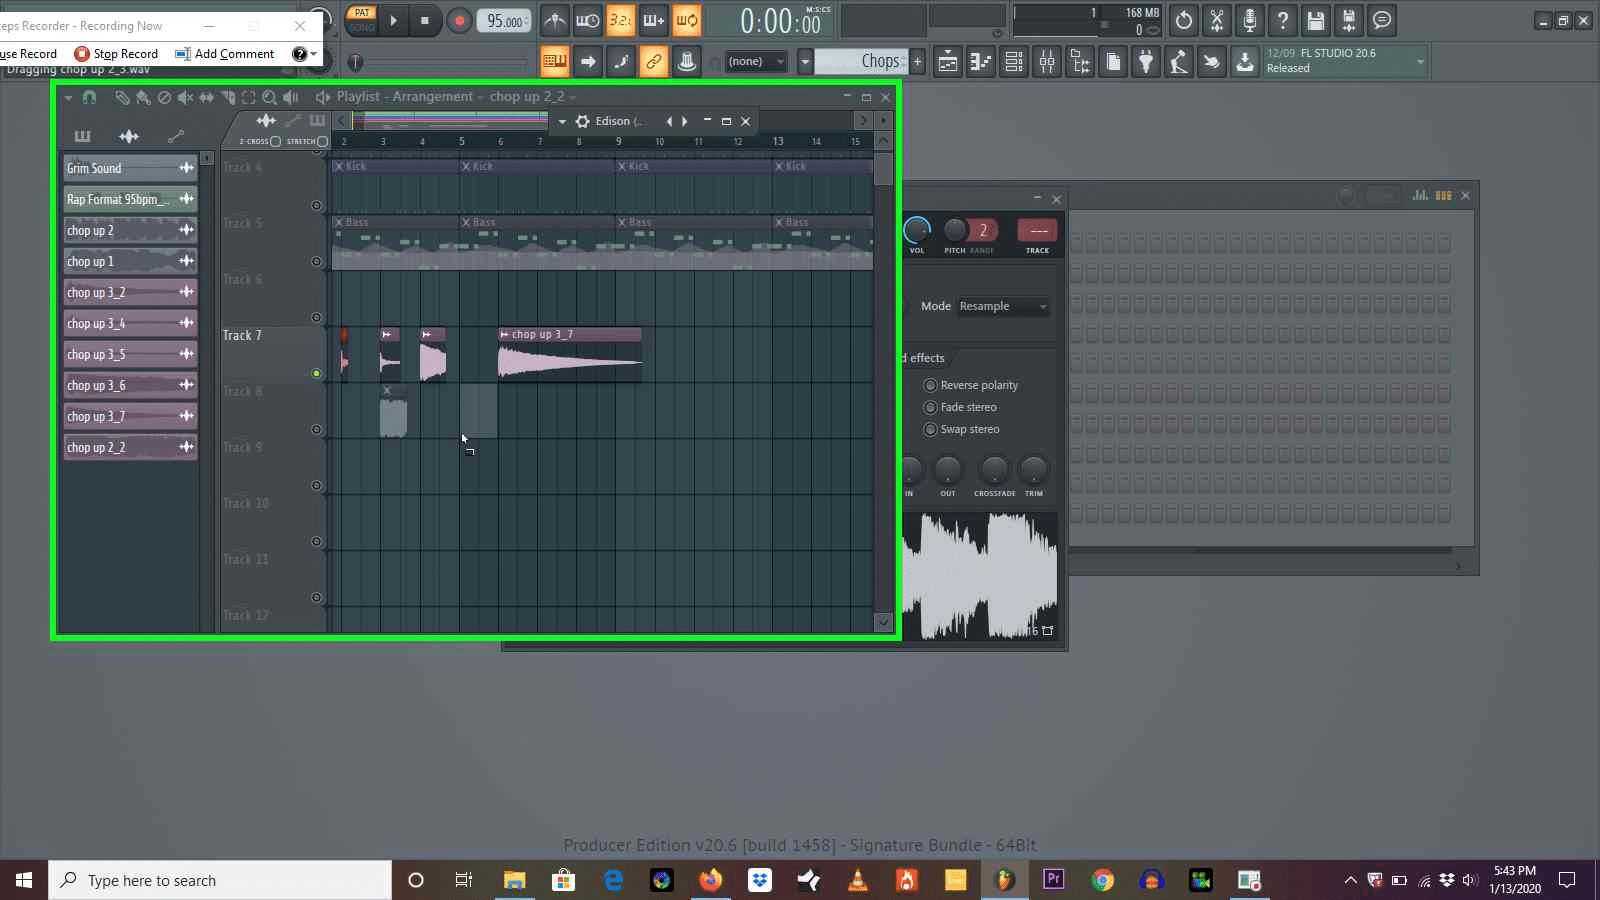Screen dimensions: 1600x900
Task: Open the channel rack icon
Action: tap(1014, 62)
